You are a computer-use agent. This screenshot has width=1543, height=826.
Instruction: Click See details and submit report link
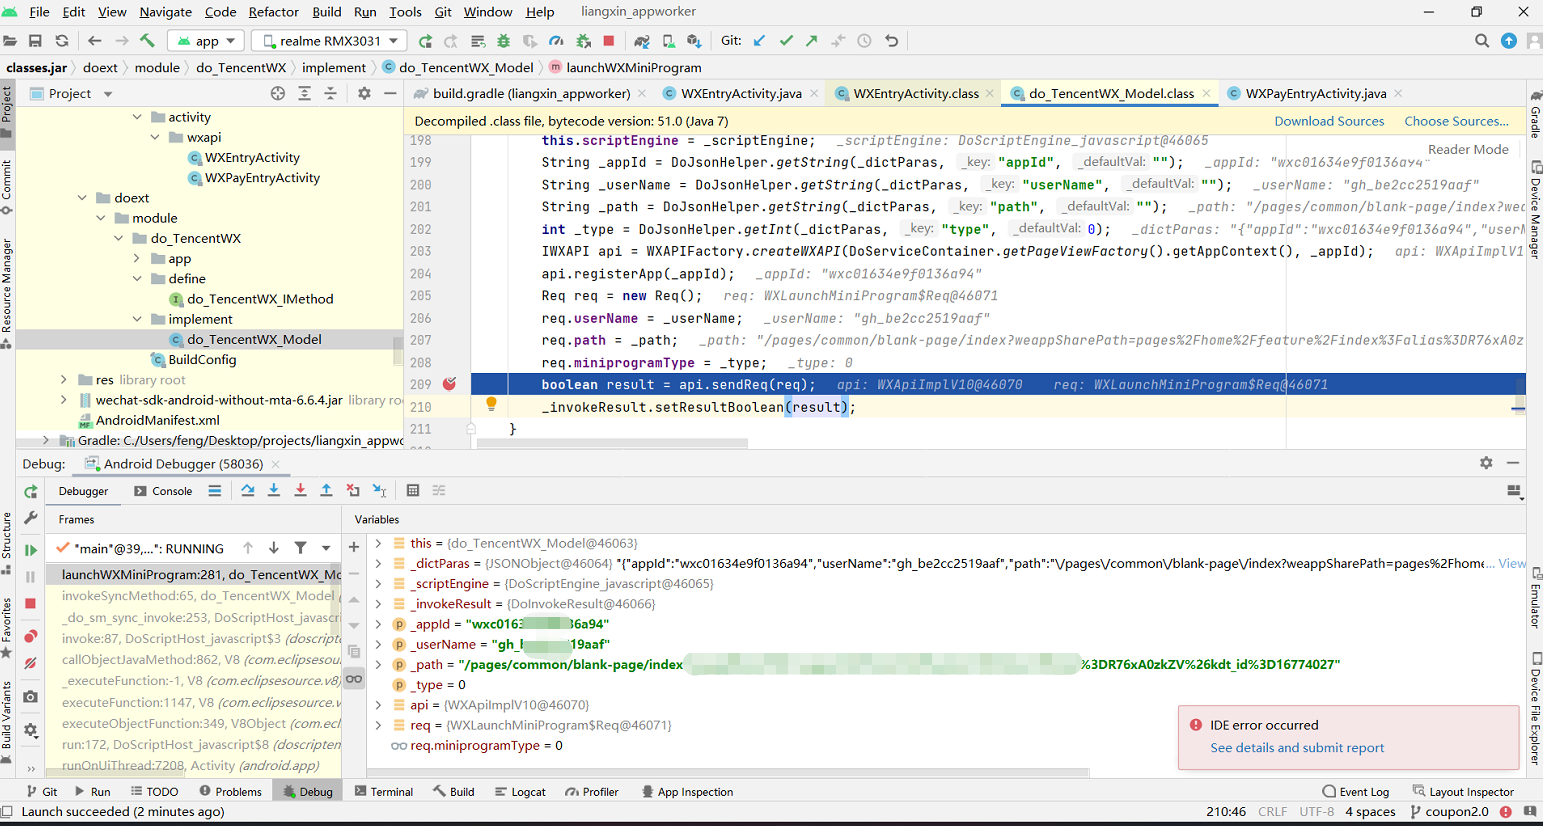1297,748
